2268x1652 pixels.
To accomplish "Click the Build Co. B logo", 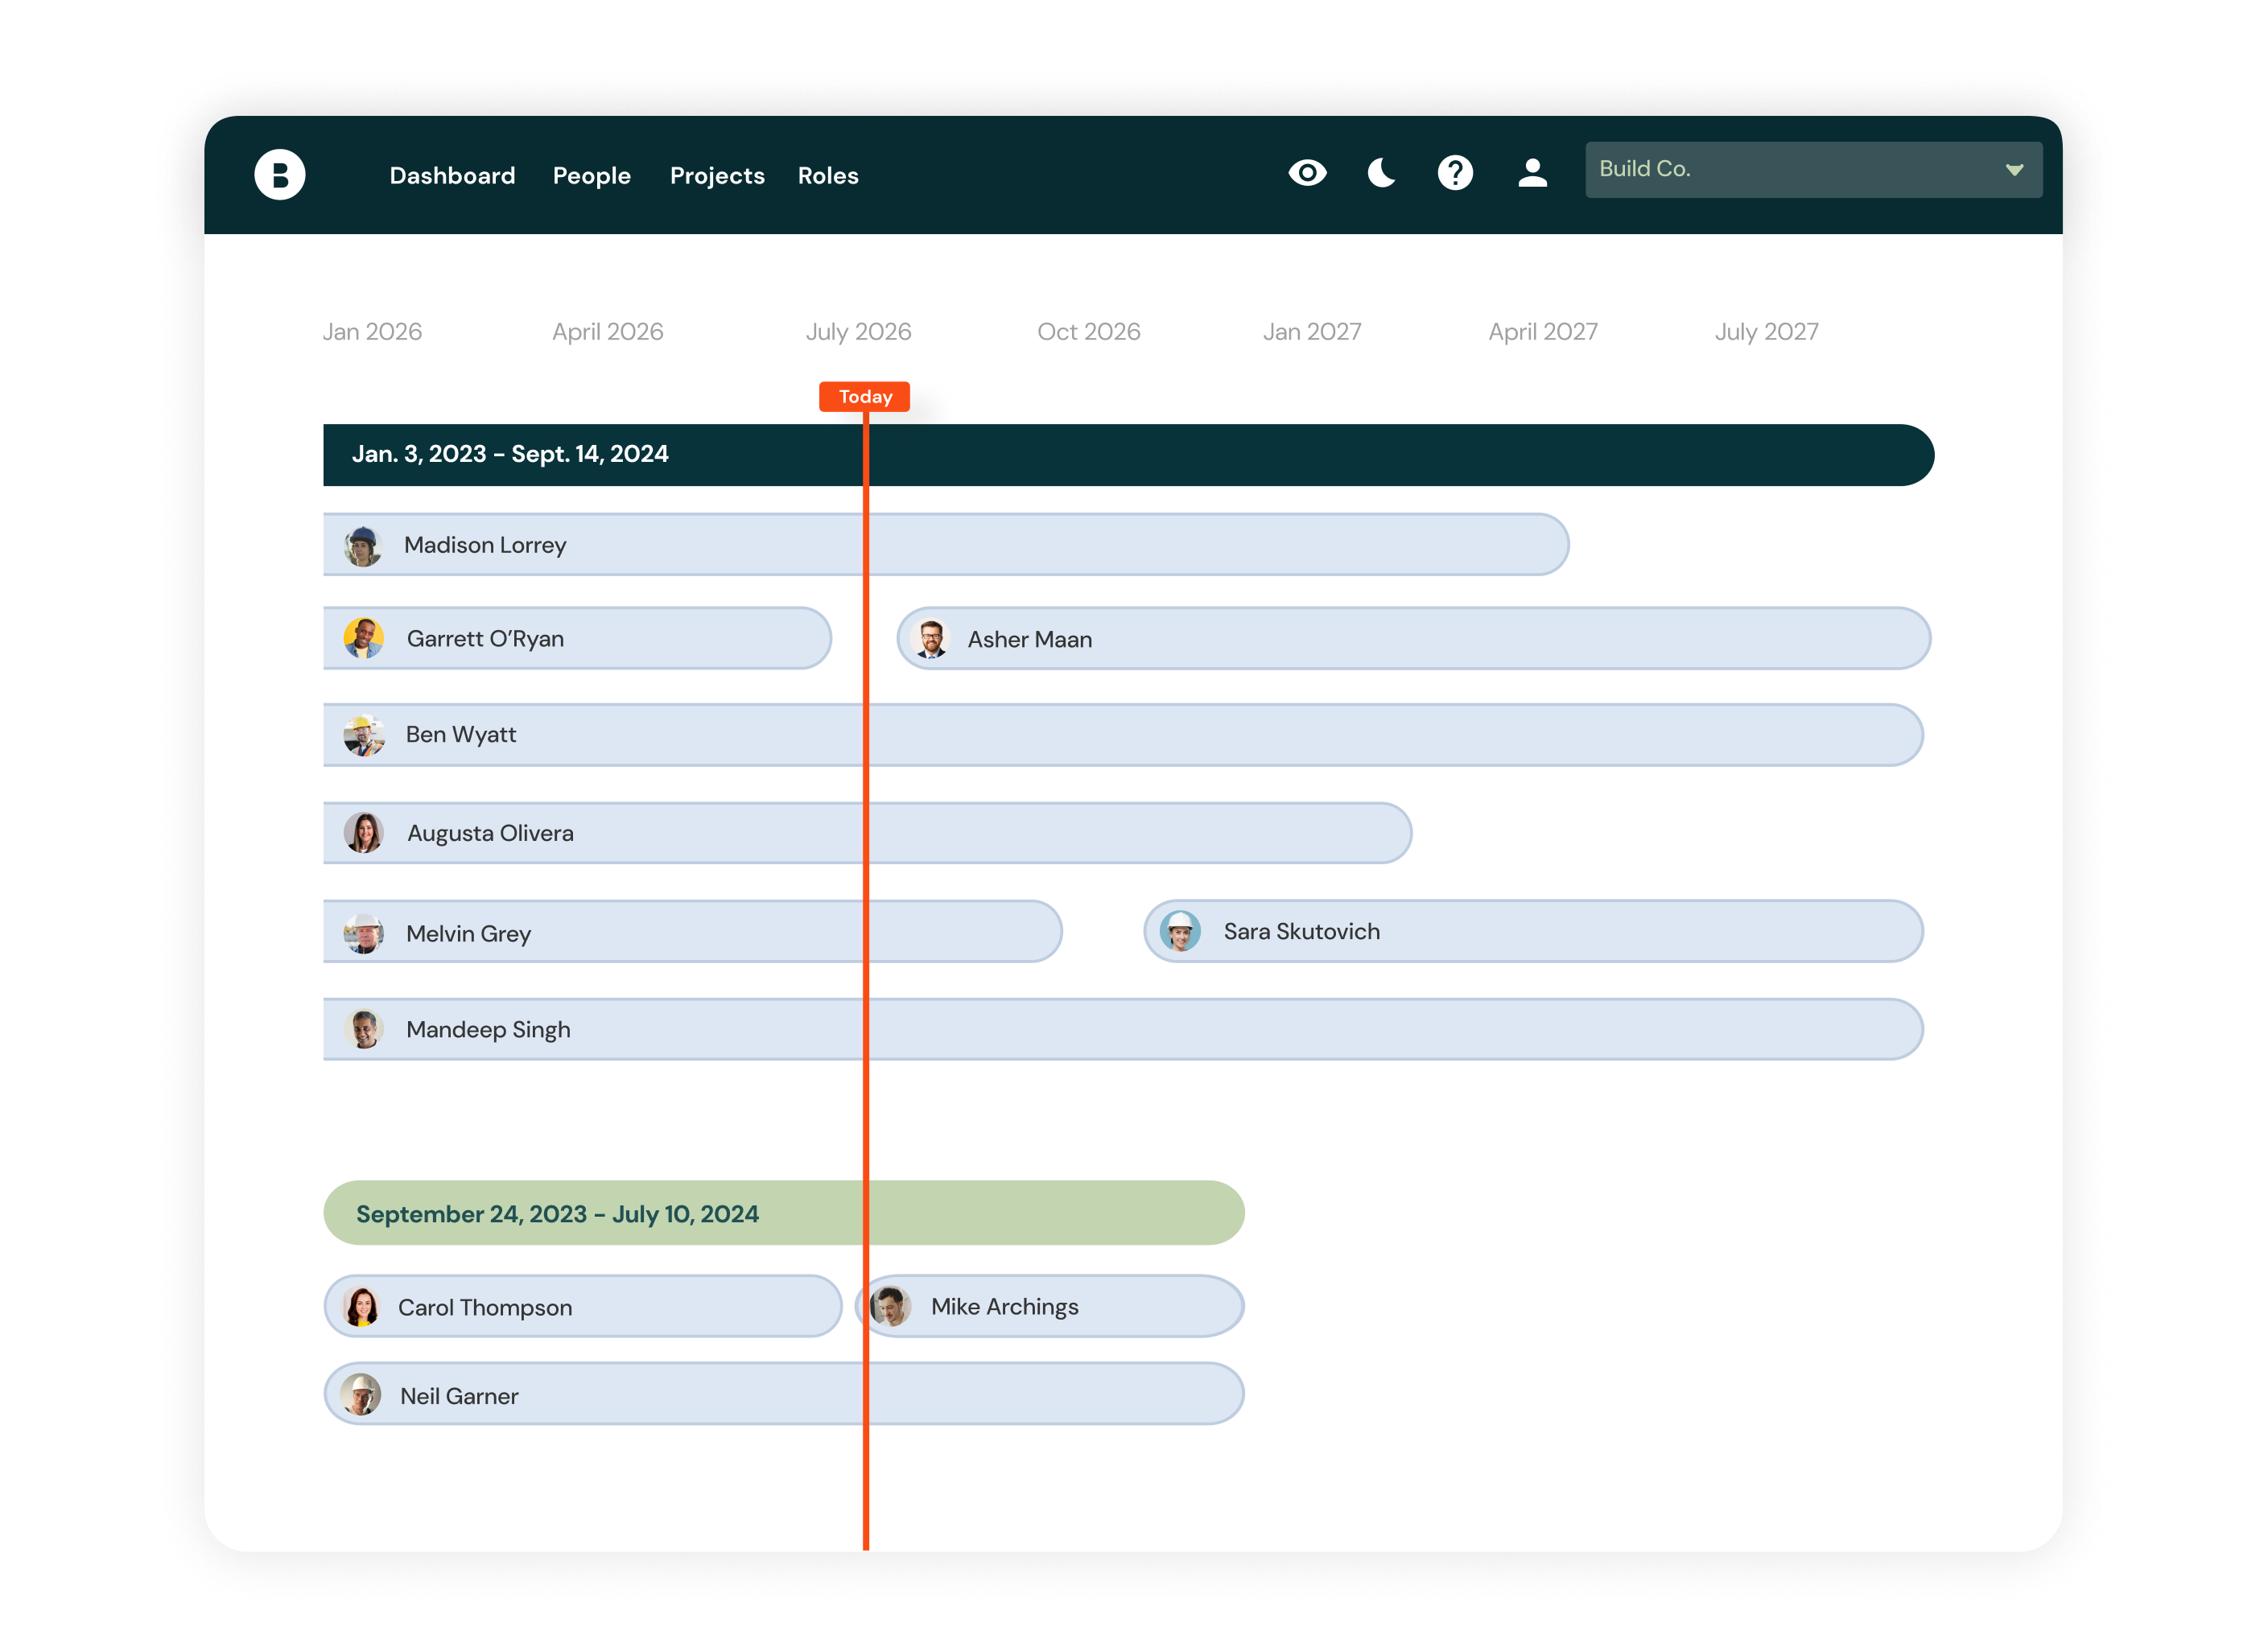I will click(x=279, y=175).
